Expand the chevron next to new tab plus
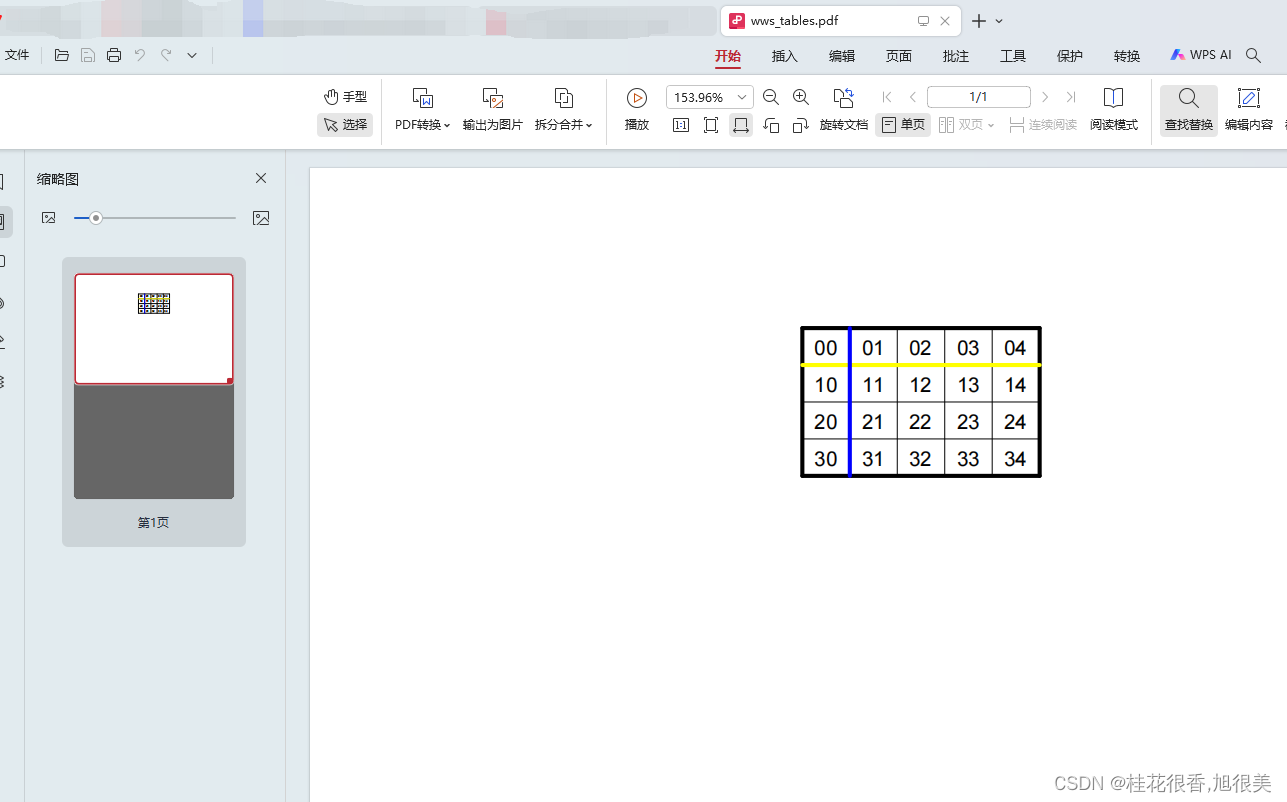This screenshot has width=1287, height=802. point(999,21)
